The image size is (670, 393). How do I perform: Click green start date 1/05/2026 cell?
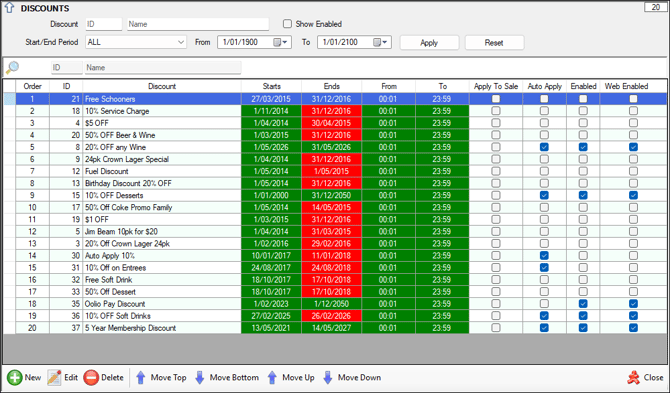(271, 147)
